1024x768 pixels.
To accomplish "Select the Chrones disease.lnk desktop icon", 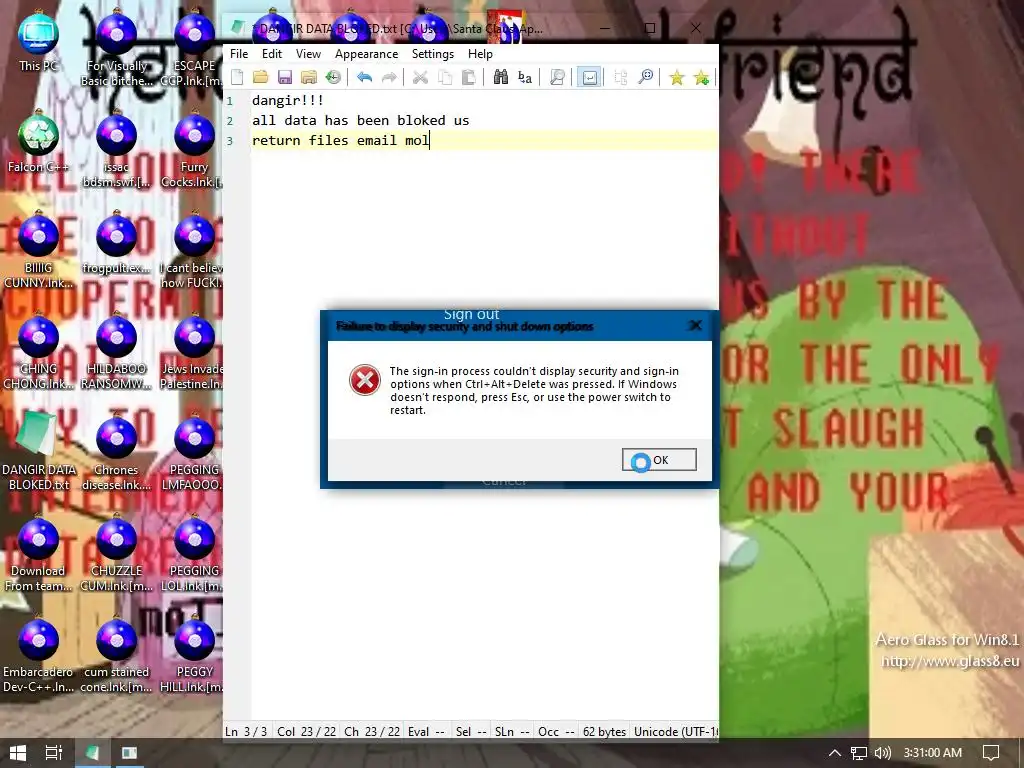I will pos(116,454).
